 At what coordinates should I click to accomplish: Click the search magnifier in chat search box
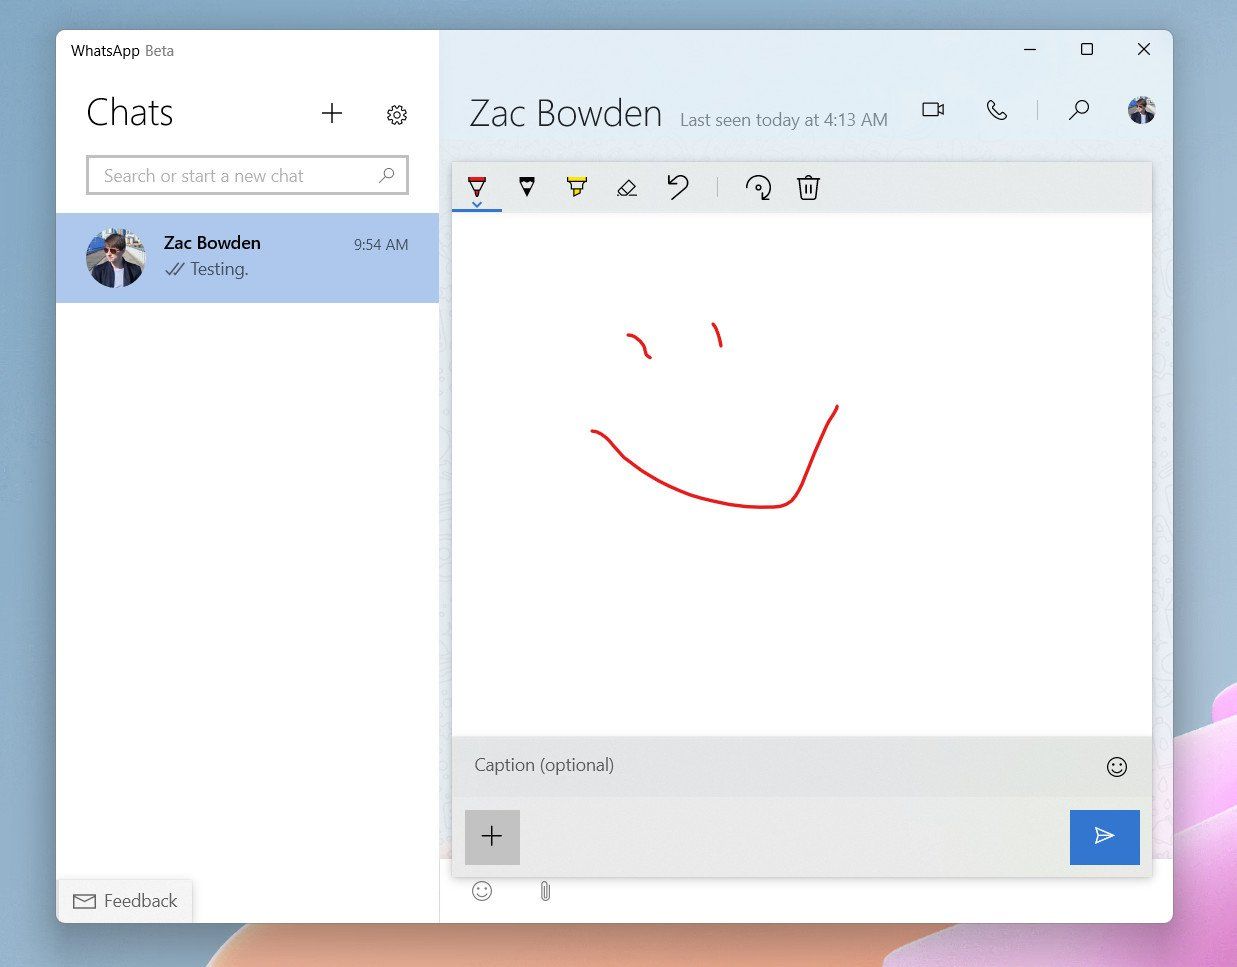pyautogui.click(x=387, y=175)
